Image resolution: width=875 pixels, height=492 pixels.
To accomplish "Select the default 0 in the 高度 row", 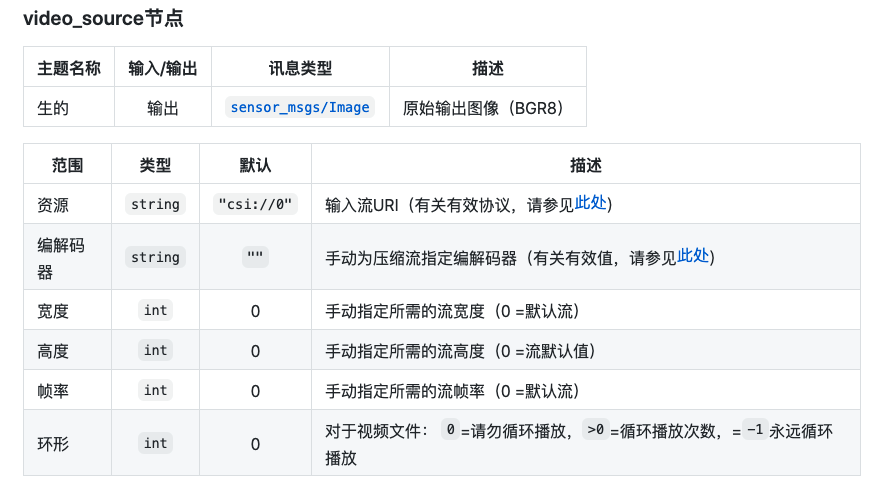I will click(255, 351).
